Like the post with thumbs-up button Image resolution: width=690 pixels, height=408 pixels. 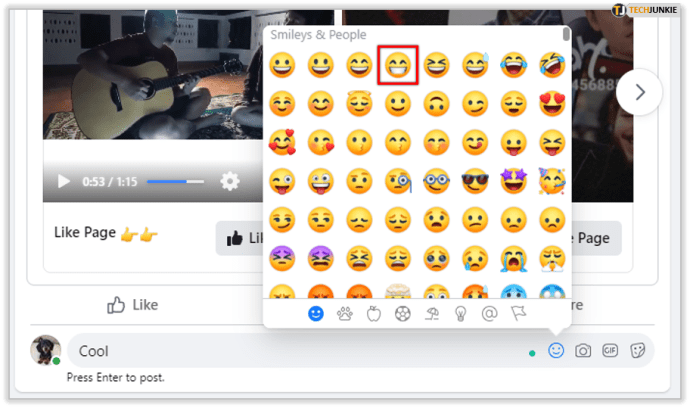[x=132, y=305]
